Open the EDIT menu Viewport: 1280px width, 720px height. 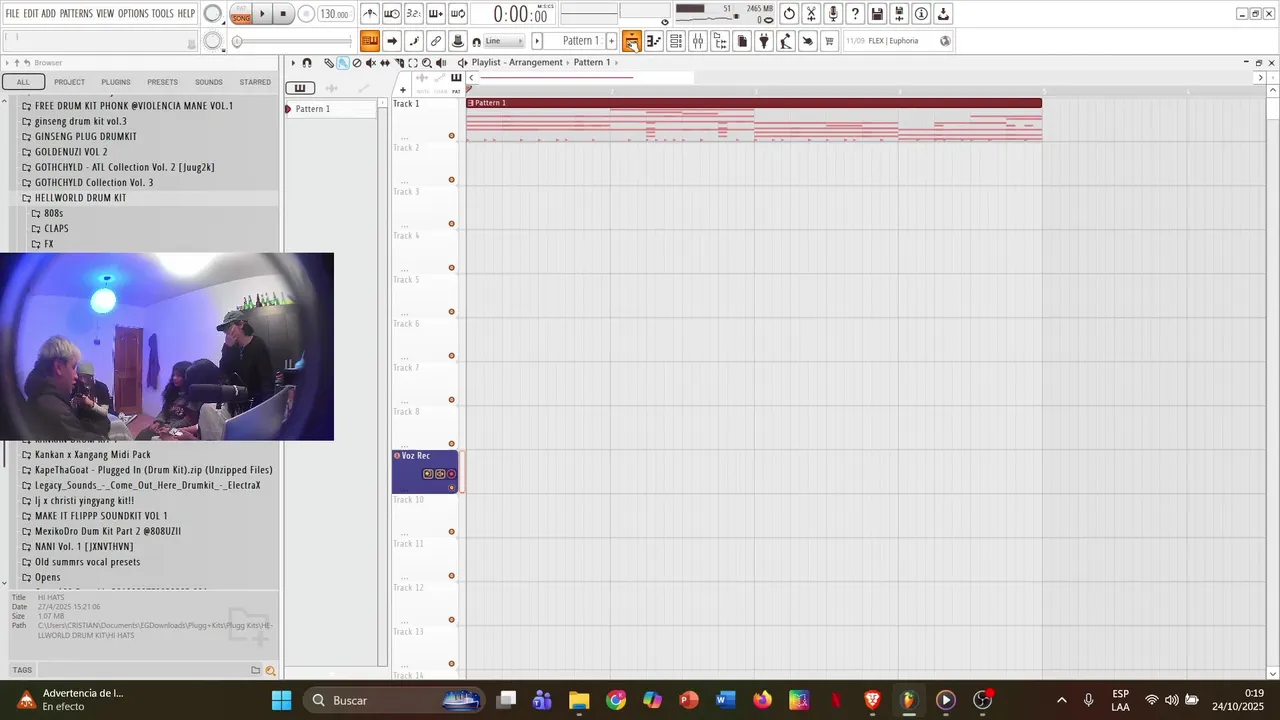pyautogui.click(x=31, y=14)
